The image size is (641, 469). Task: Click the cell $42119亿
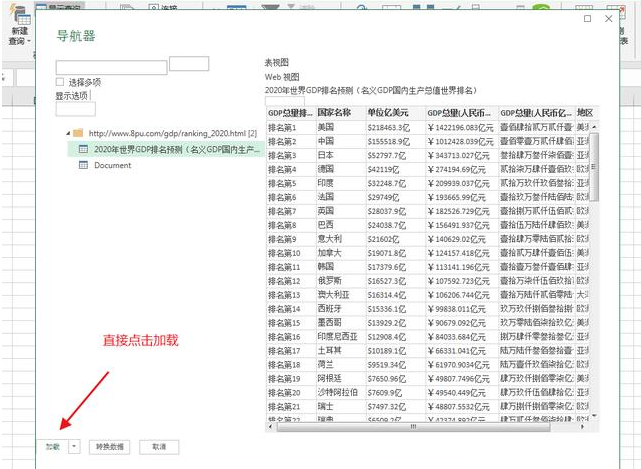pos(396,169)
